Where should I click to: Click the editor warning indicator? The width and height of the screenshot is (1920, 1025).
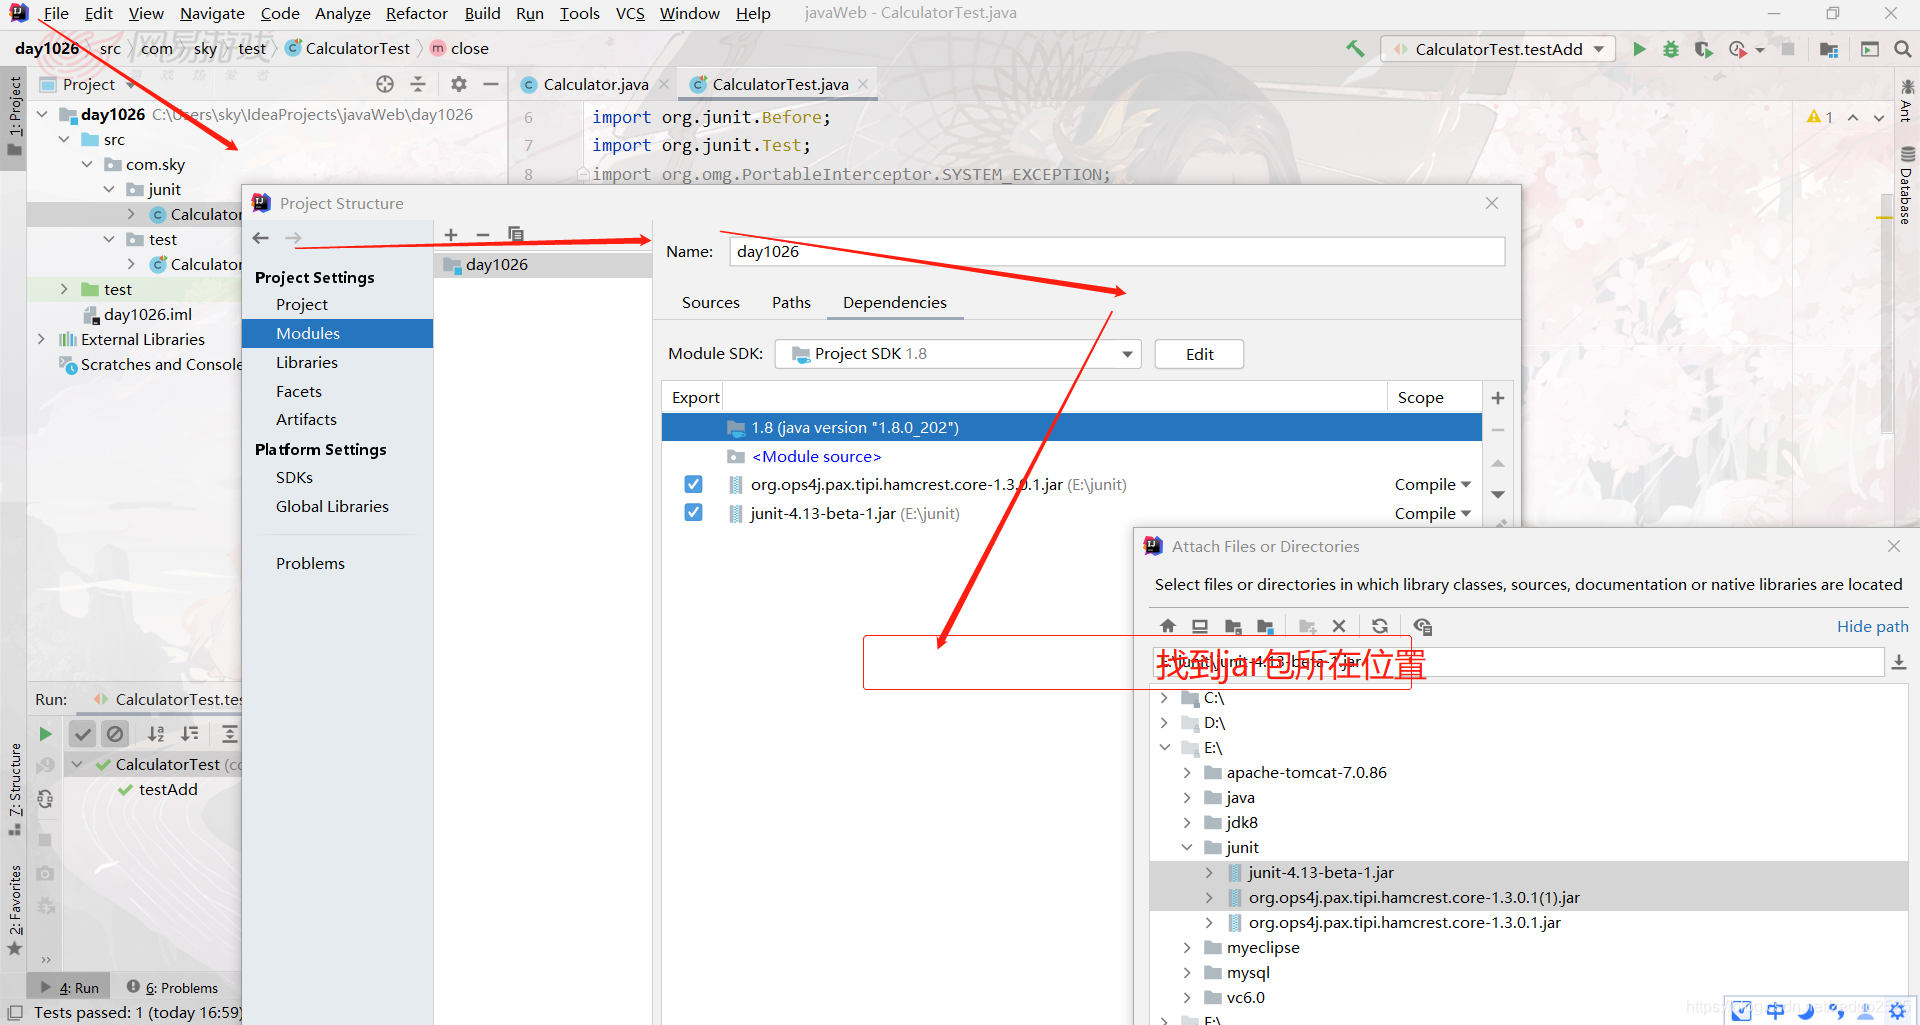click(x=1820, y=117)
